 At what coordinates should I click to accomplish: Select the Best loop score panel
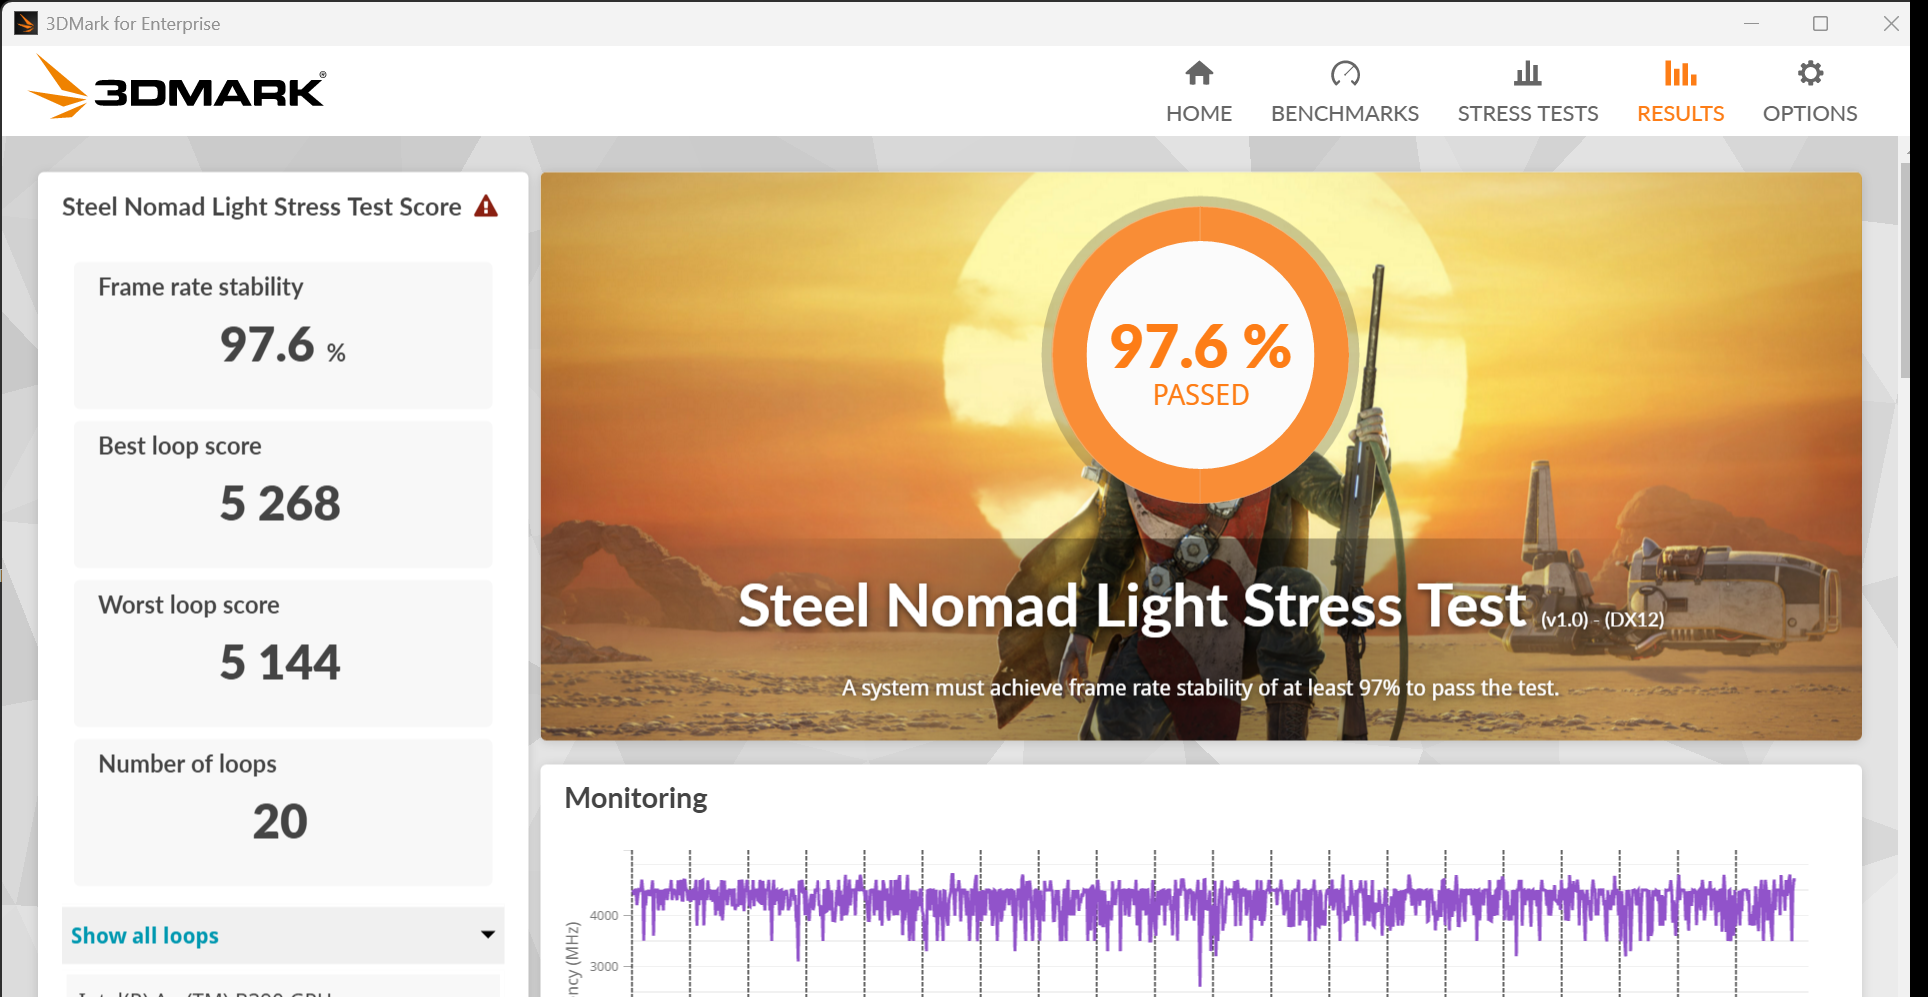283,493
